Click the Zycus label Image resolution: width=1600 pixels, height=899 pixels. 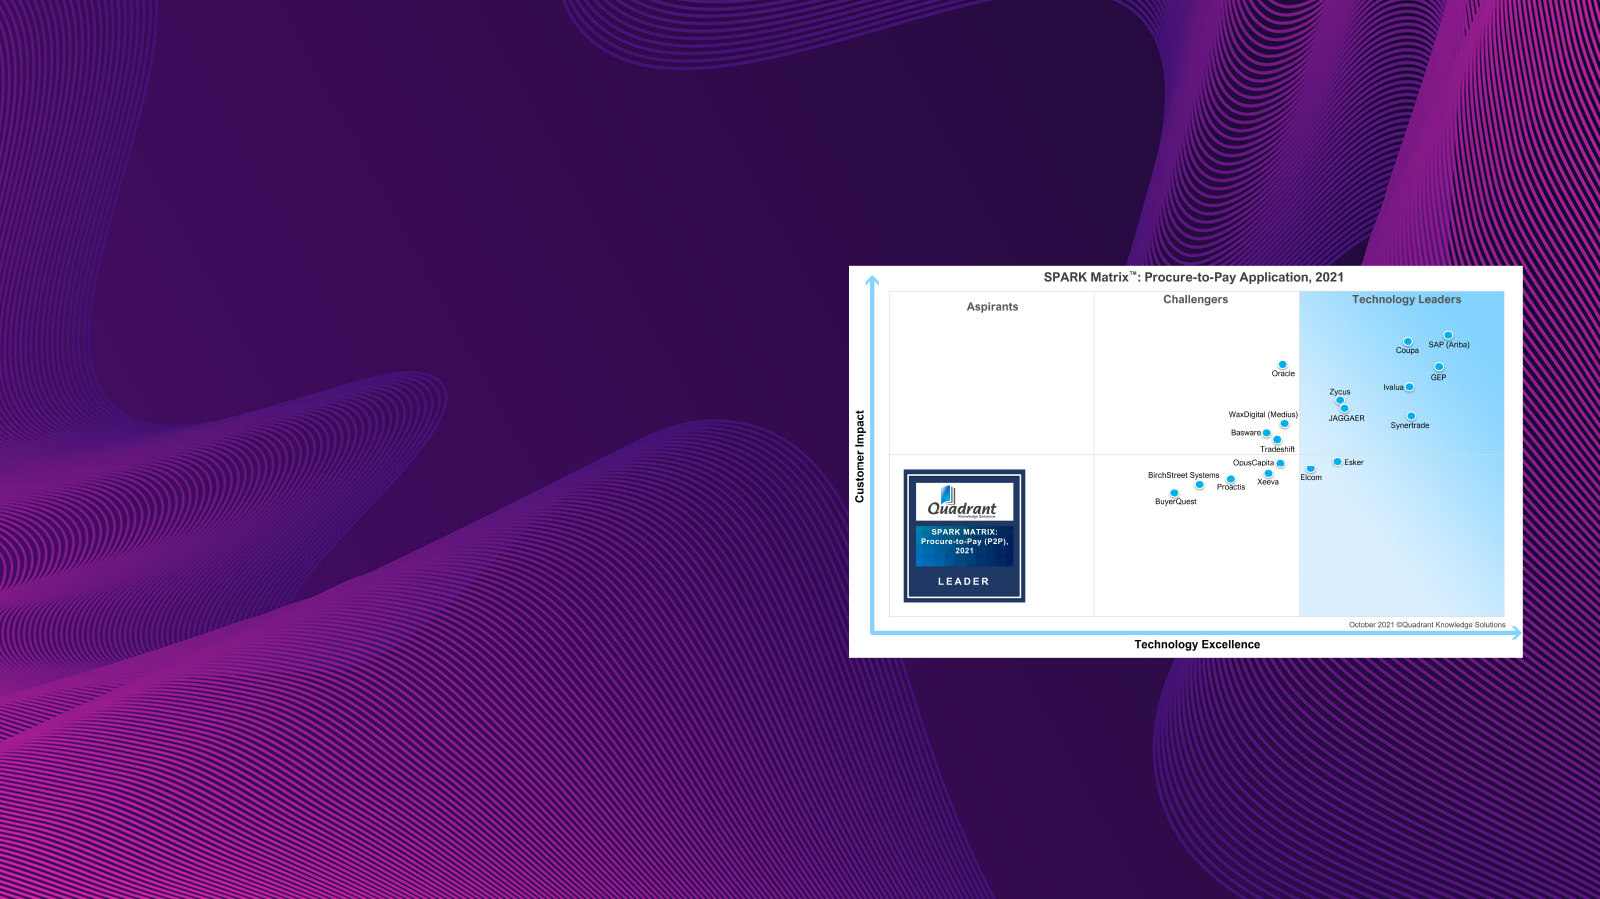pos(1340,392)
